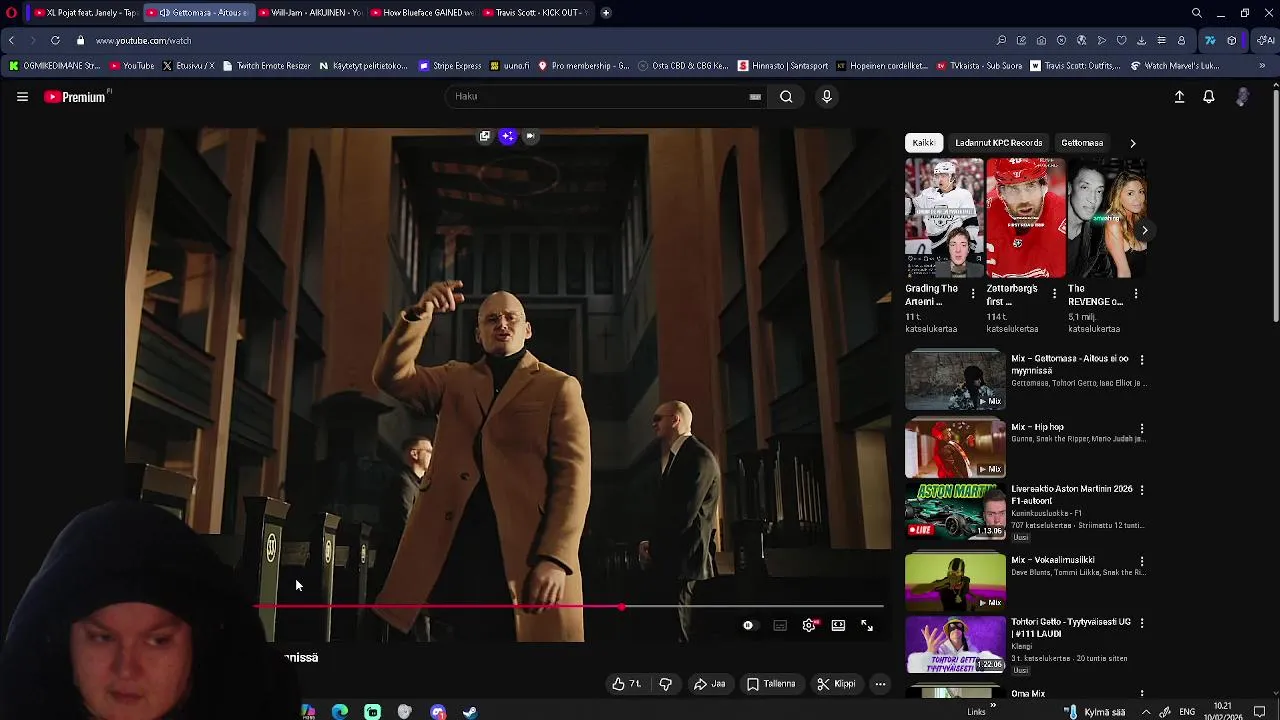Open the Windows notification center icon
The image size is (1280, 720).
pyautogui.click(x=1260, y=712)
